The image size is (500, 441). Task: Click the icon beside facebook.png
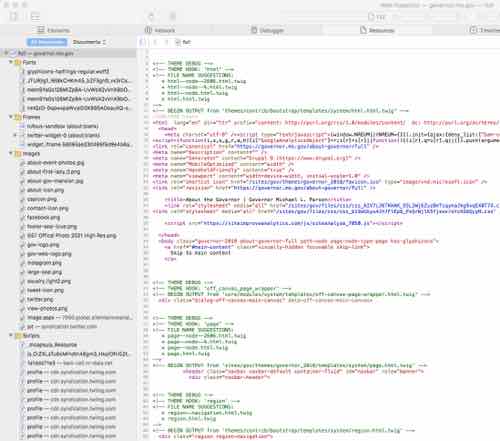pos(22,218)
